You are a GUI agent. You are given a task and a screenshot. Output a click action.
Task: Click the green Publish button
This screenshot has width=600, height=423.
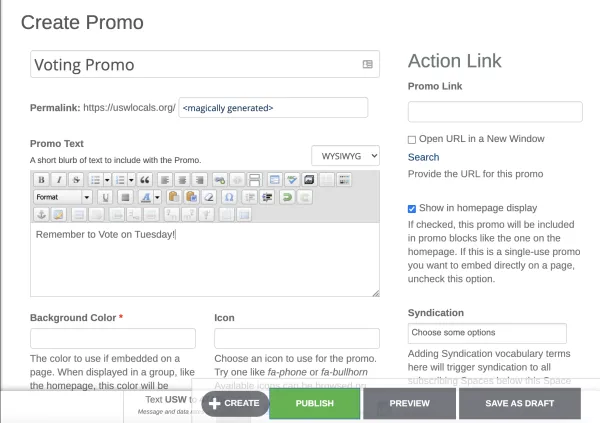point(315,403)
